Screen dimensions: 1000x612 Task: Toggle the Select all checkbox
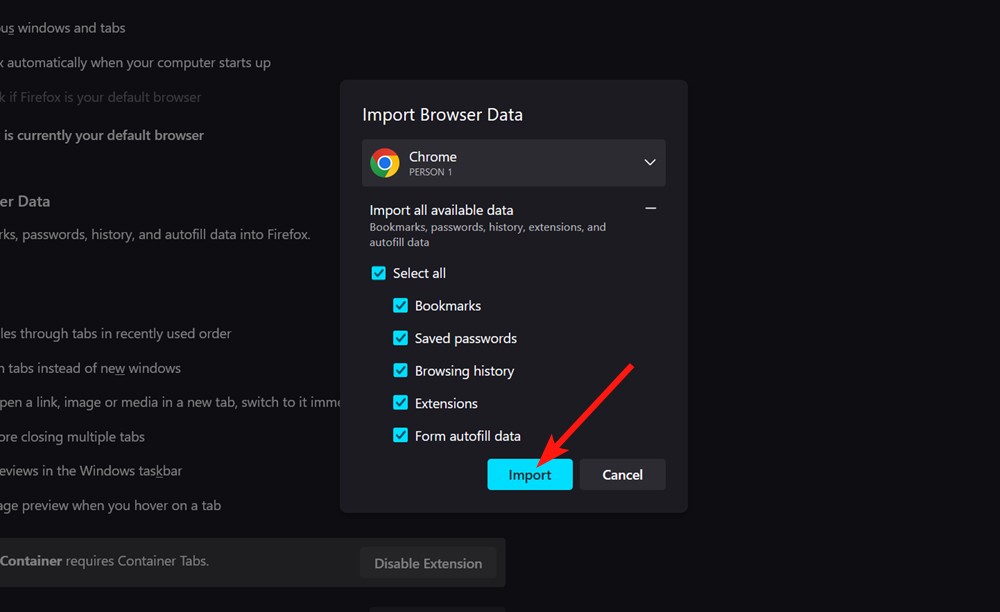[378, 273]
